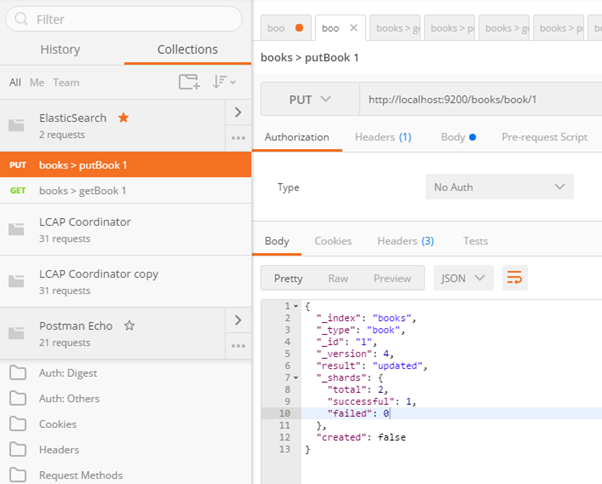Click the new collection folder icon

[188, 82]
